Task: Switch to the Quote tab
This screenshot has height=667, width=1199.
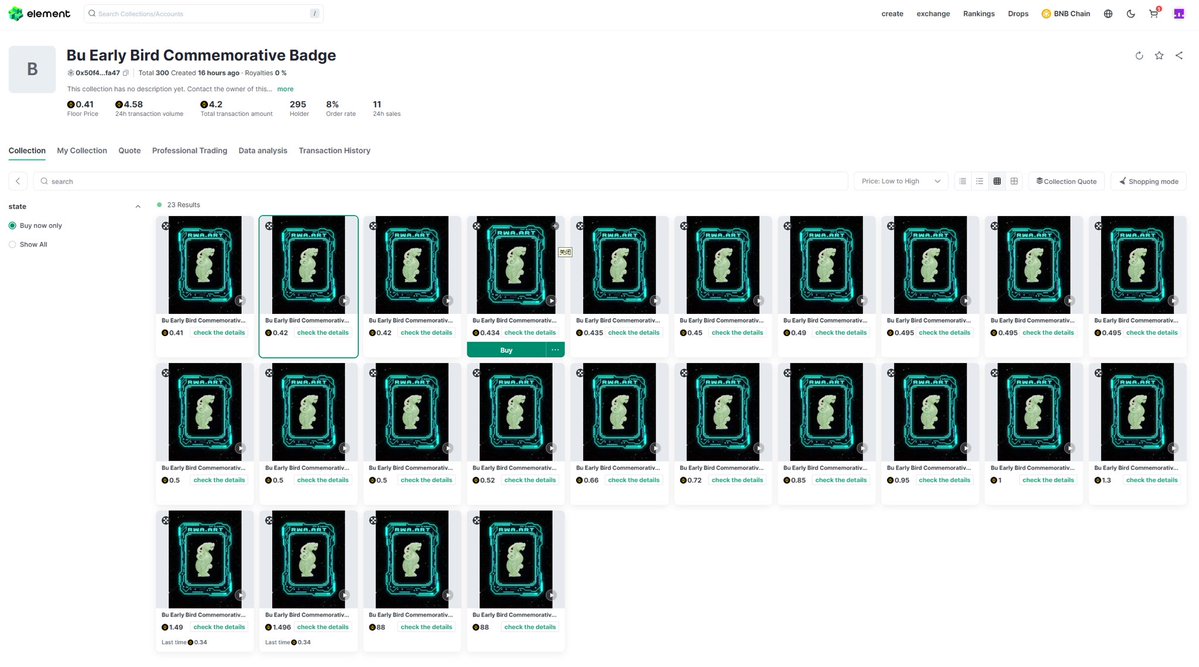Action: [129, 151]
